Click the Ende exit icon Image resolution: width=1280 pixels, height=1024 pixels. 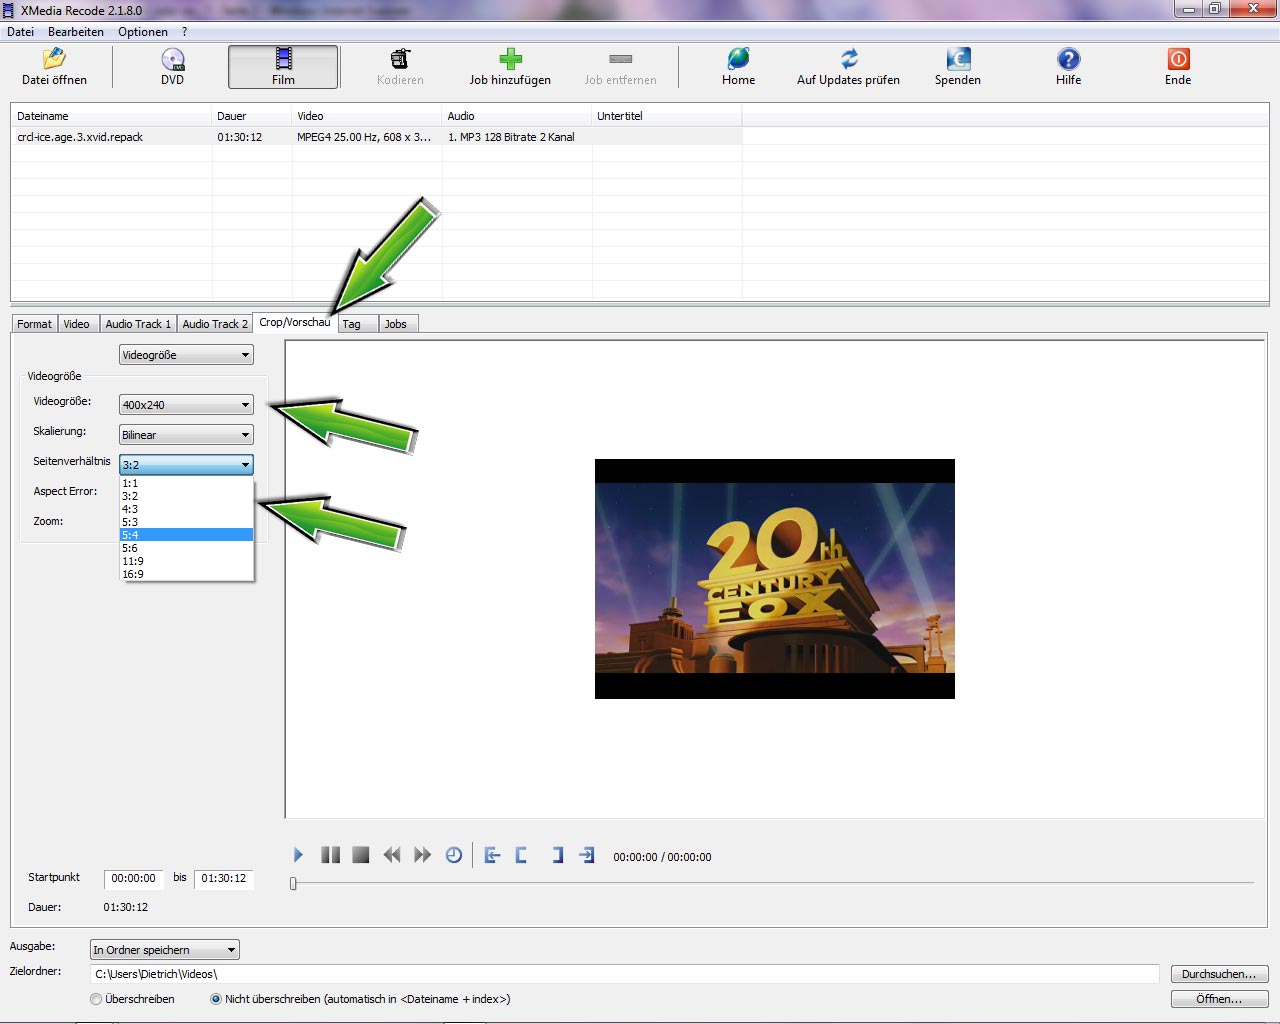(1178, 67)
